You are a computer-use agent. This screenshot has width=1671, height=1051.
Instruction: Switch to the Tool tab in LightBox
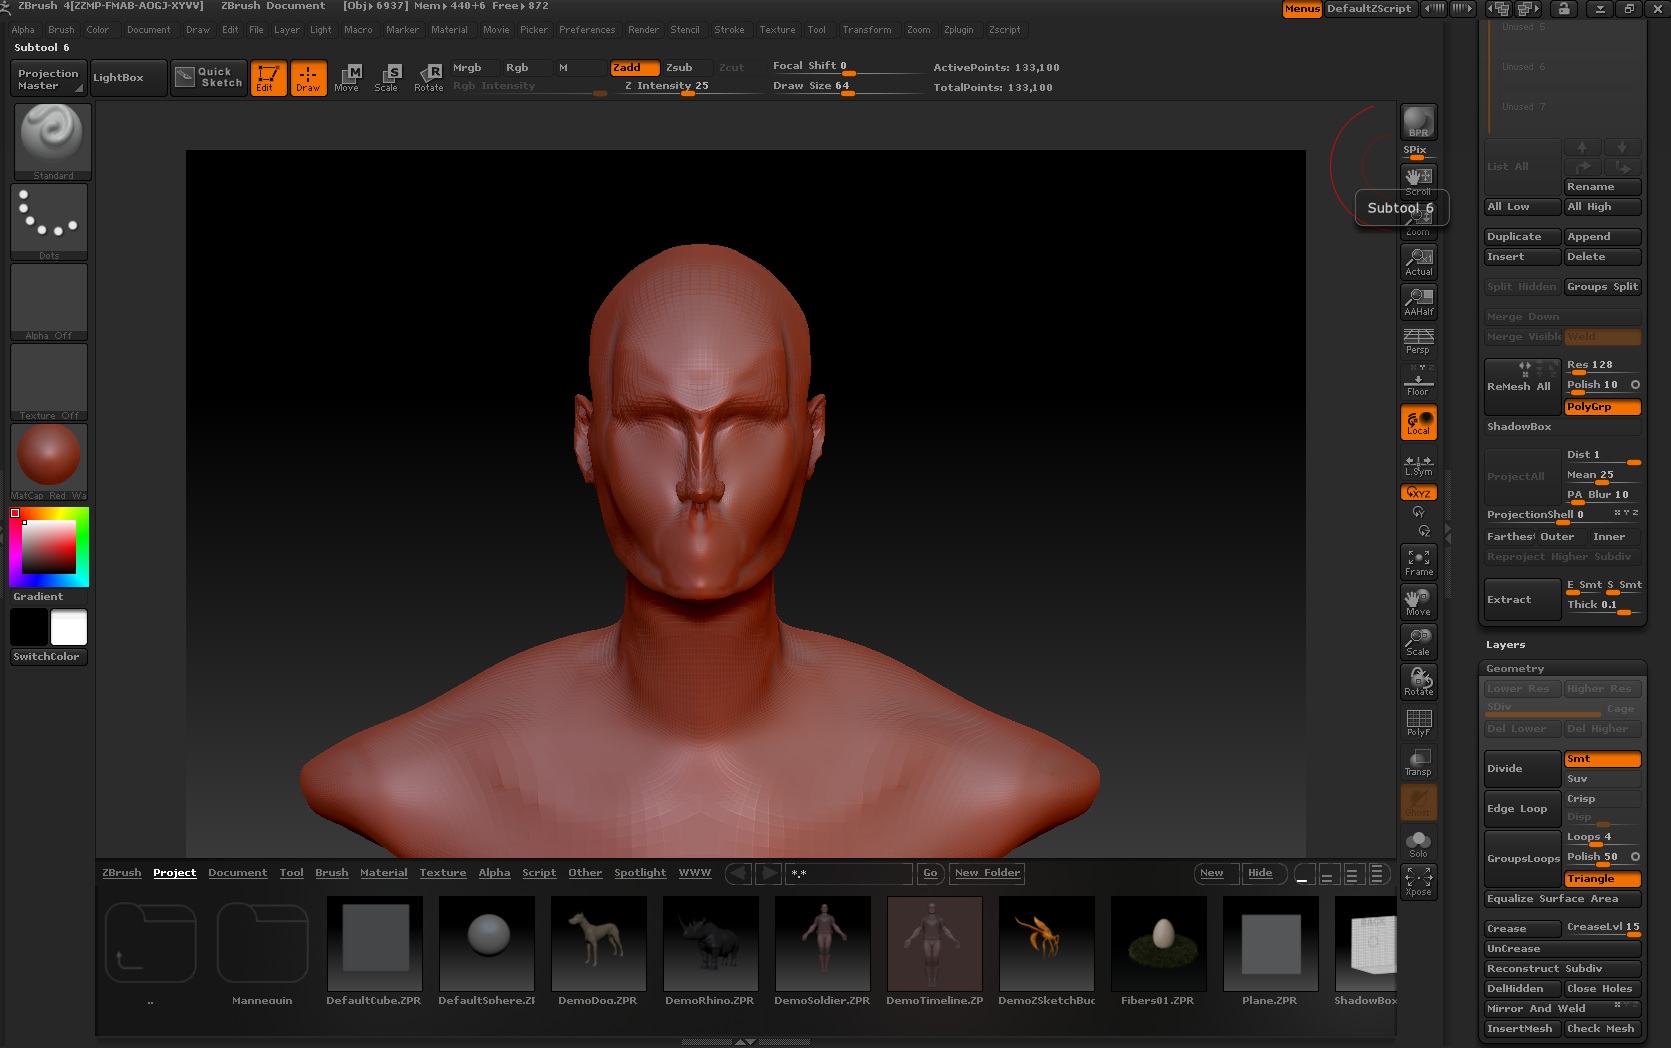[x=291, y=873]
